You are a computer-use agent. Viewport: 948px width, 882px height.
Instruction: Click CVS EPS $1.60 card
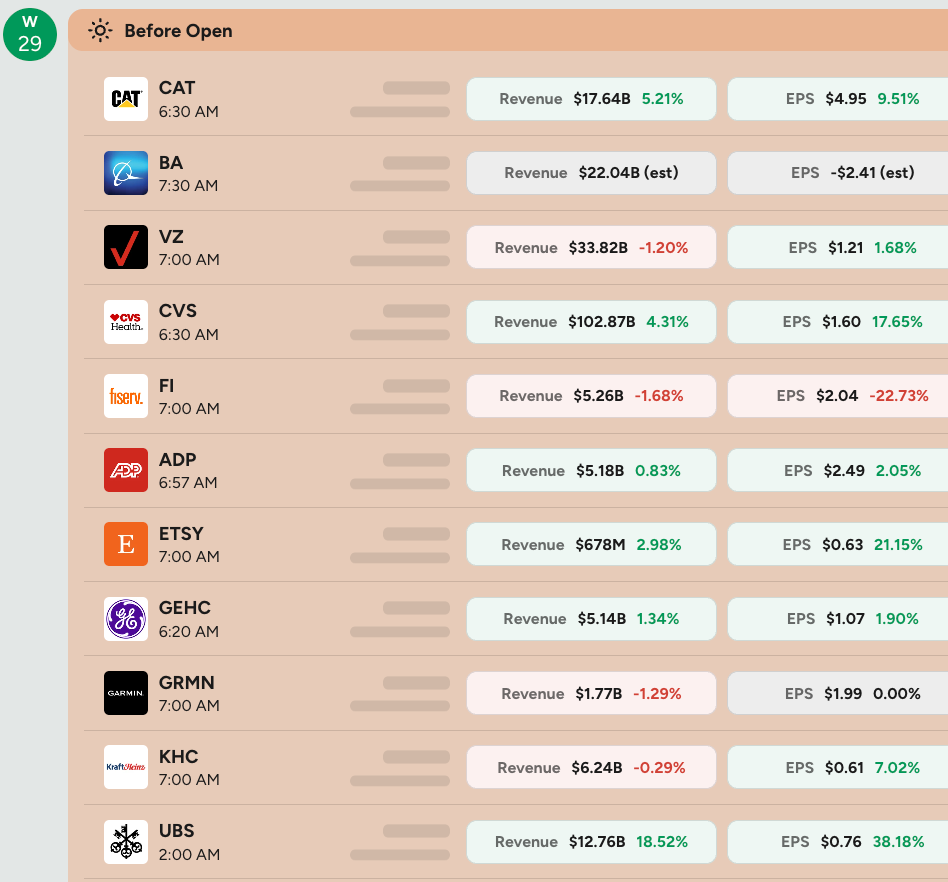pyautogui.click(x=838, y=322)
